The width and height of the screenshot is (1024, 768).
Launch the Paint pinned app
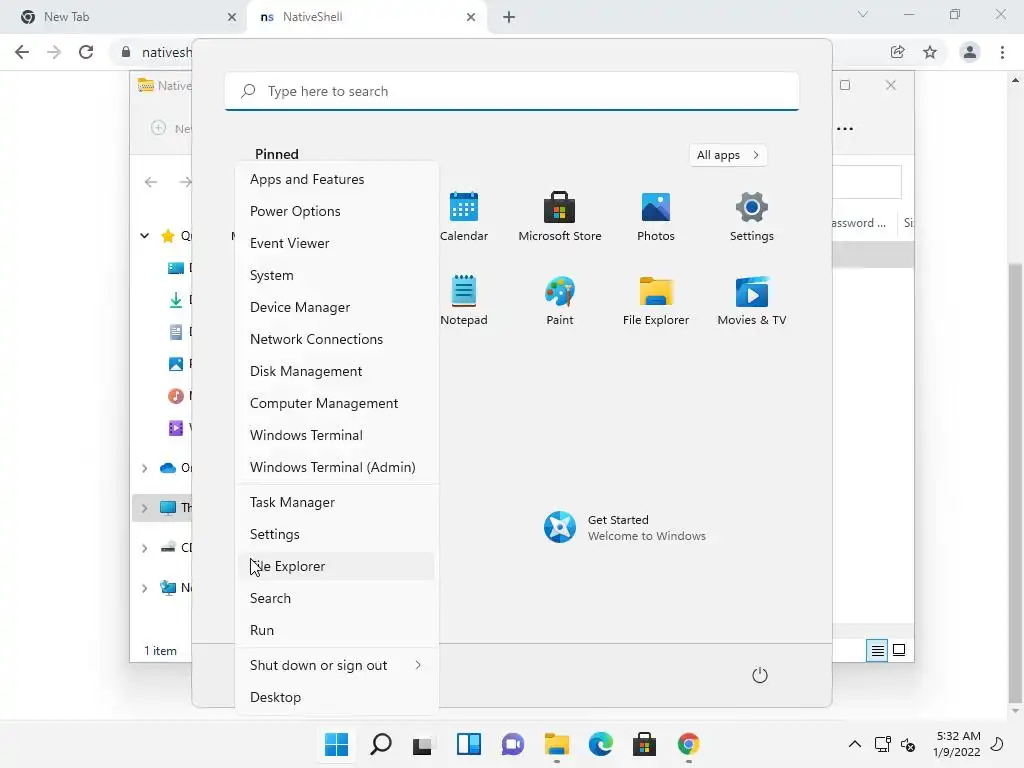(560, 300)
